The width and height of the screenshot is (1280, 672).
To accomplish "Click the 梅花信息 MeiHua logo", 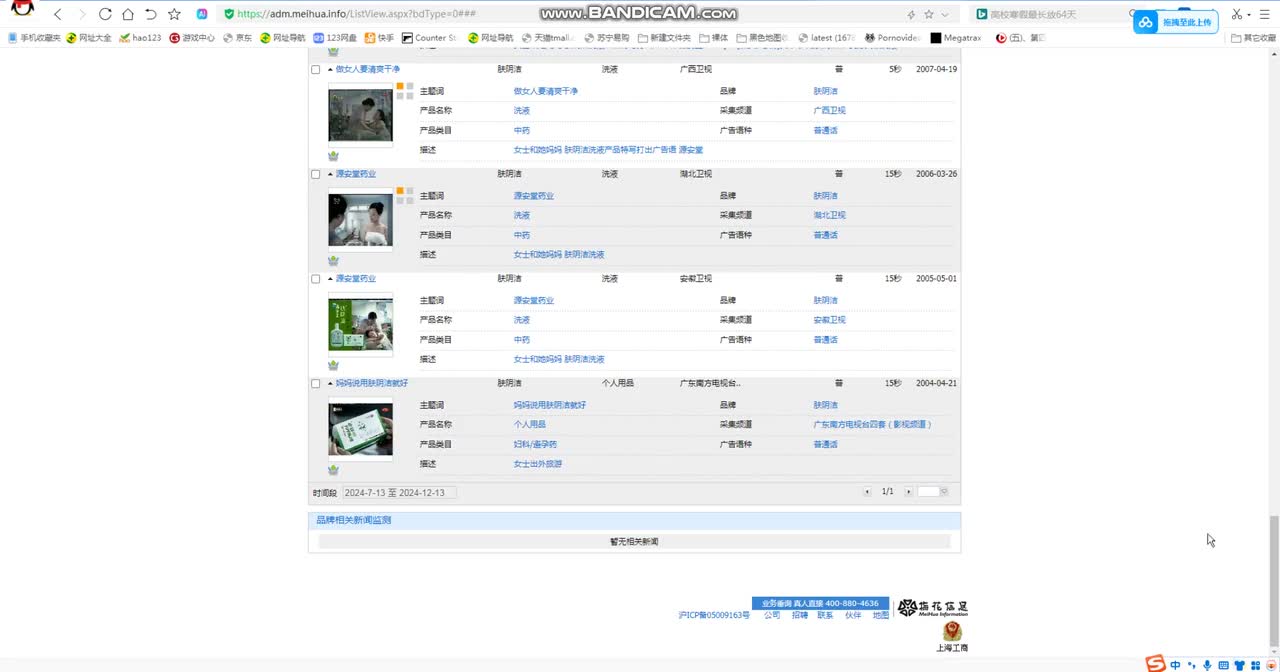I will (932, 608).
